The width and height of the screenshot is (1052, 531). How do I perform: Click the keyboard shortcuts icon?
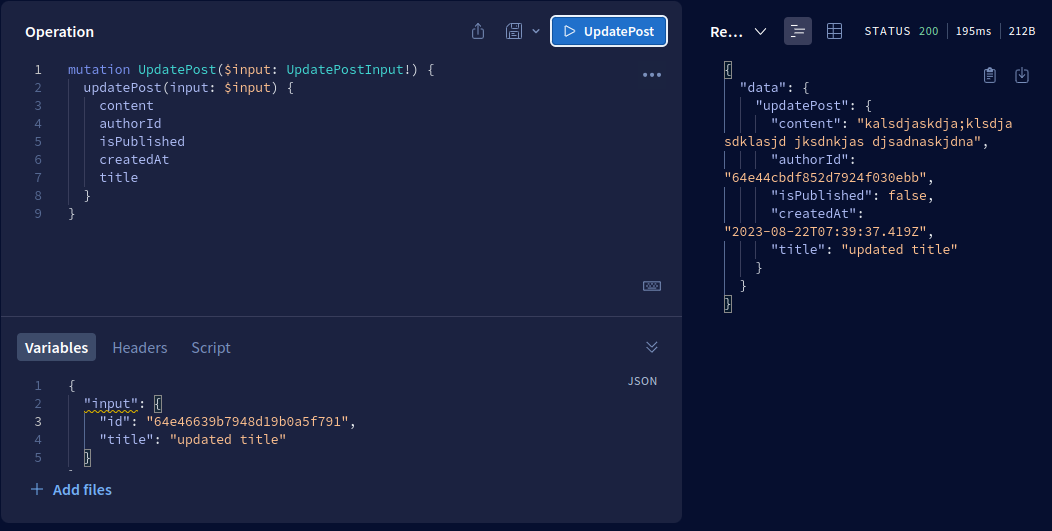click(x=652, y=286)
